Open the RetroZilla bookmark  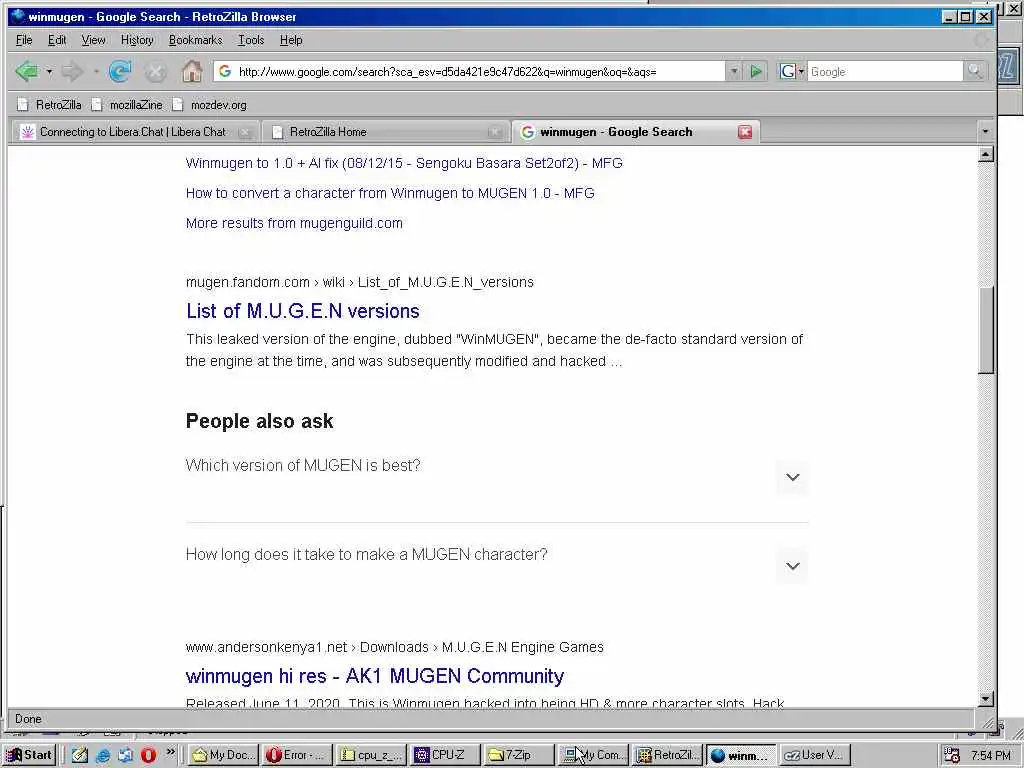50,104
